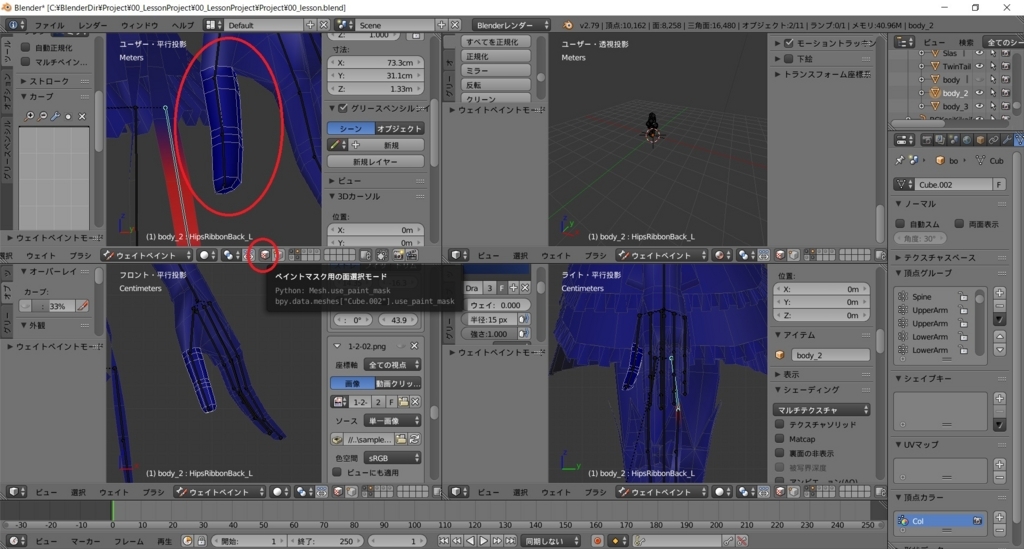The height and width of the screenshot is (549, 1024).
Task: Click fake user F button beside Cube.002
Action: point(999,185)
